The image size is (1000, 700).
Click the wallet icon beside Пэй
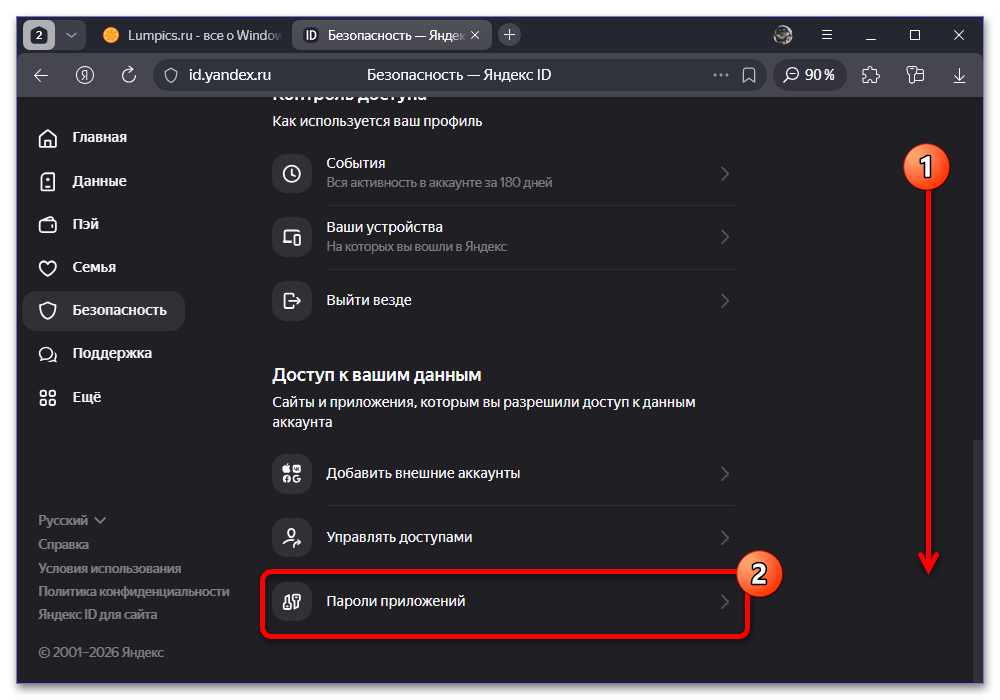pyautogui.click(x=48, y=224)
